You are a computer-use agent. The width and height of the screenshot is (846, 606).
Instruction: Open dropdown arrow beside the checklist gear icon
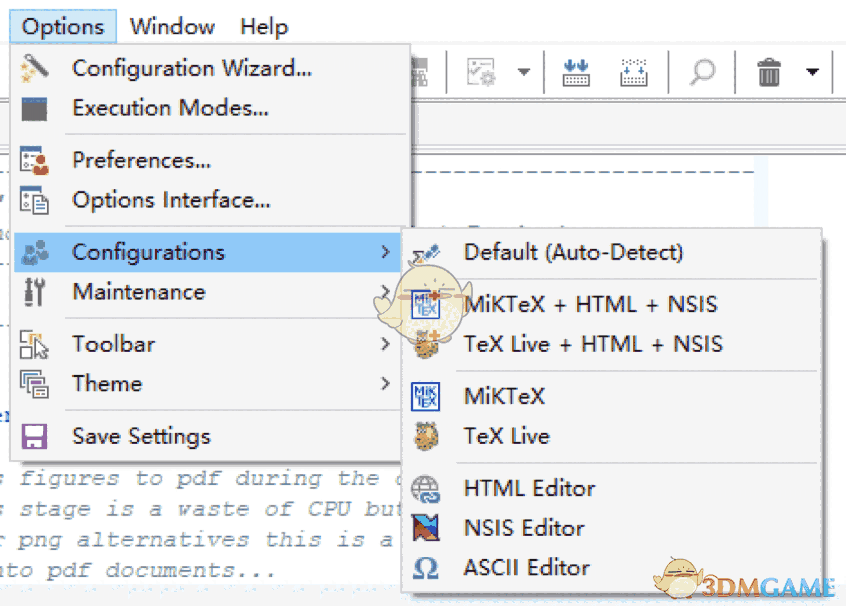pos(523,72)
